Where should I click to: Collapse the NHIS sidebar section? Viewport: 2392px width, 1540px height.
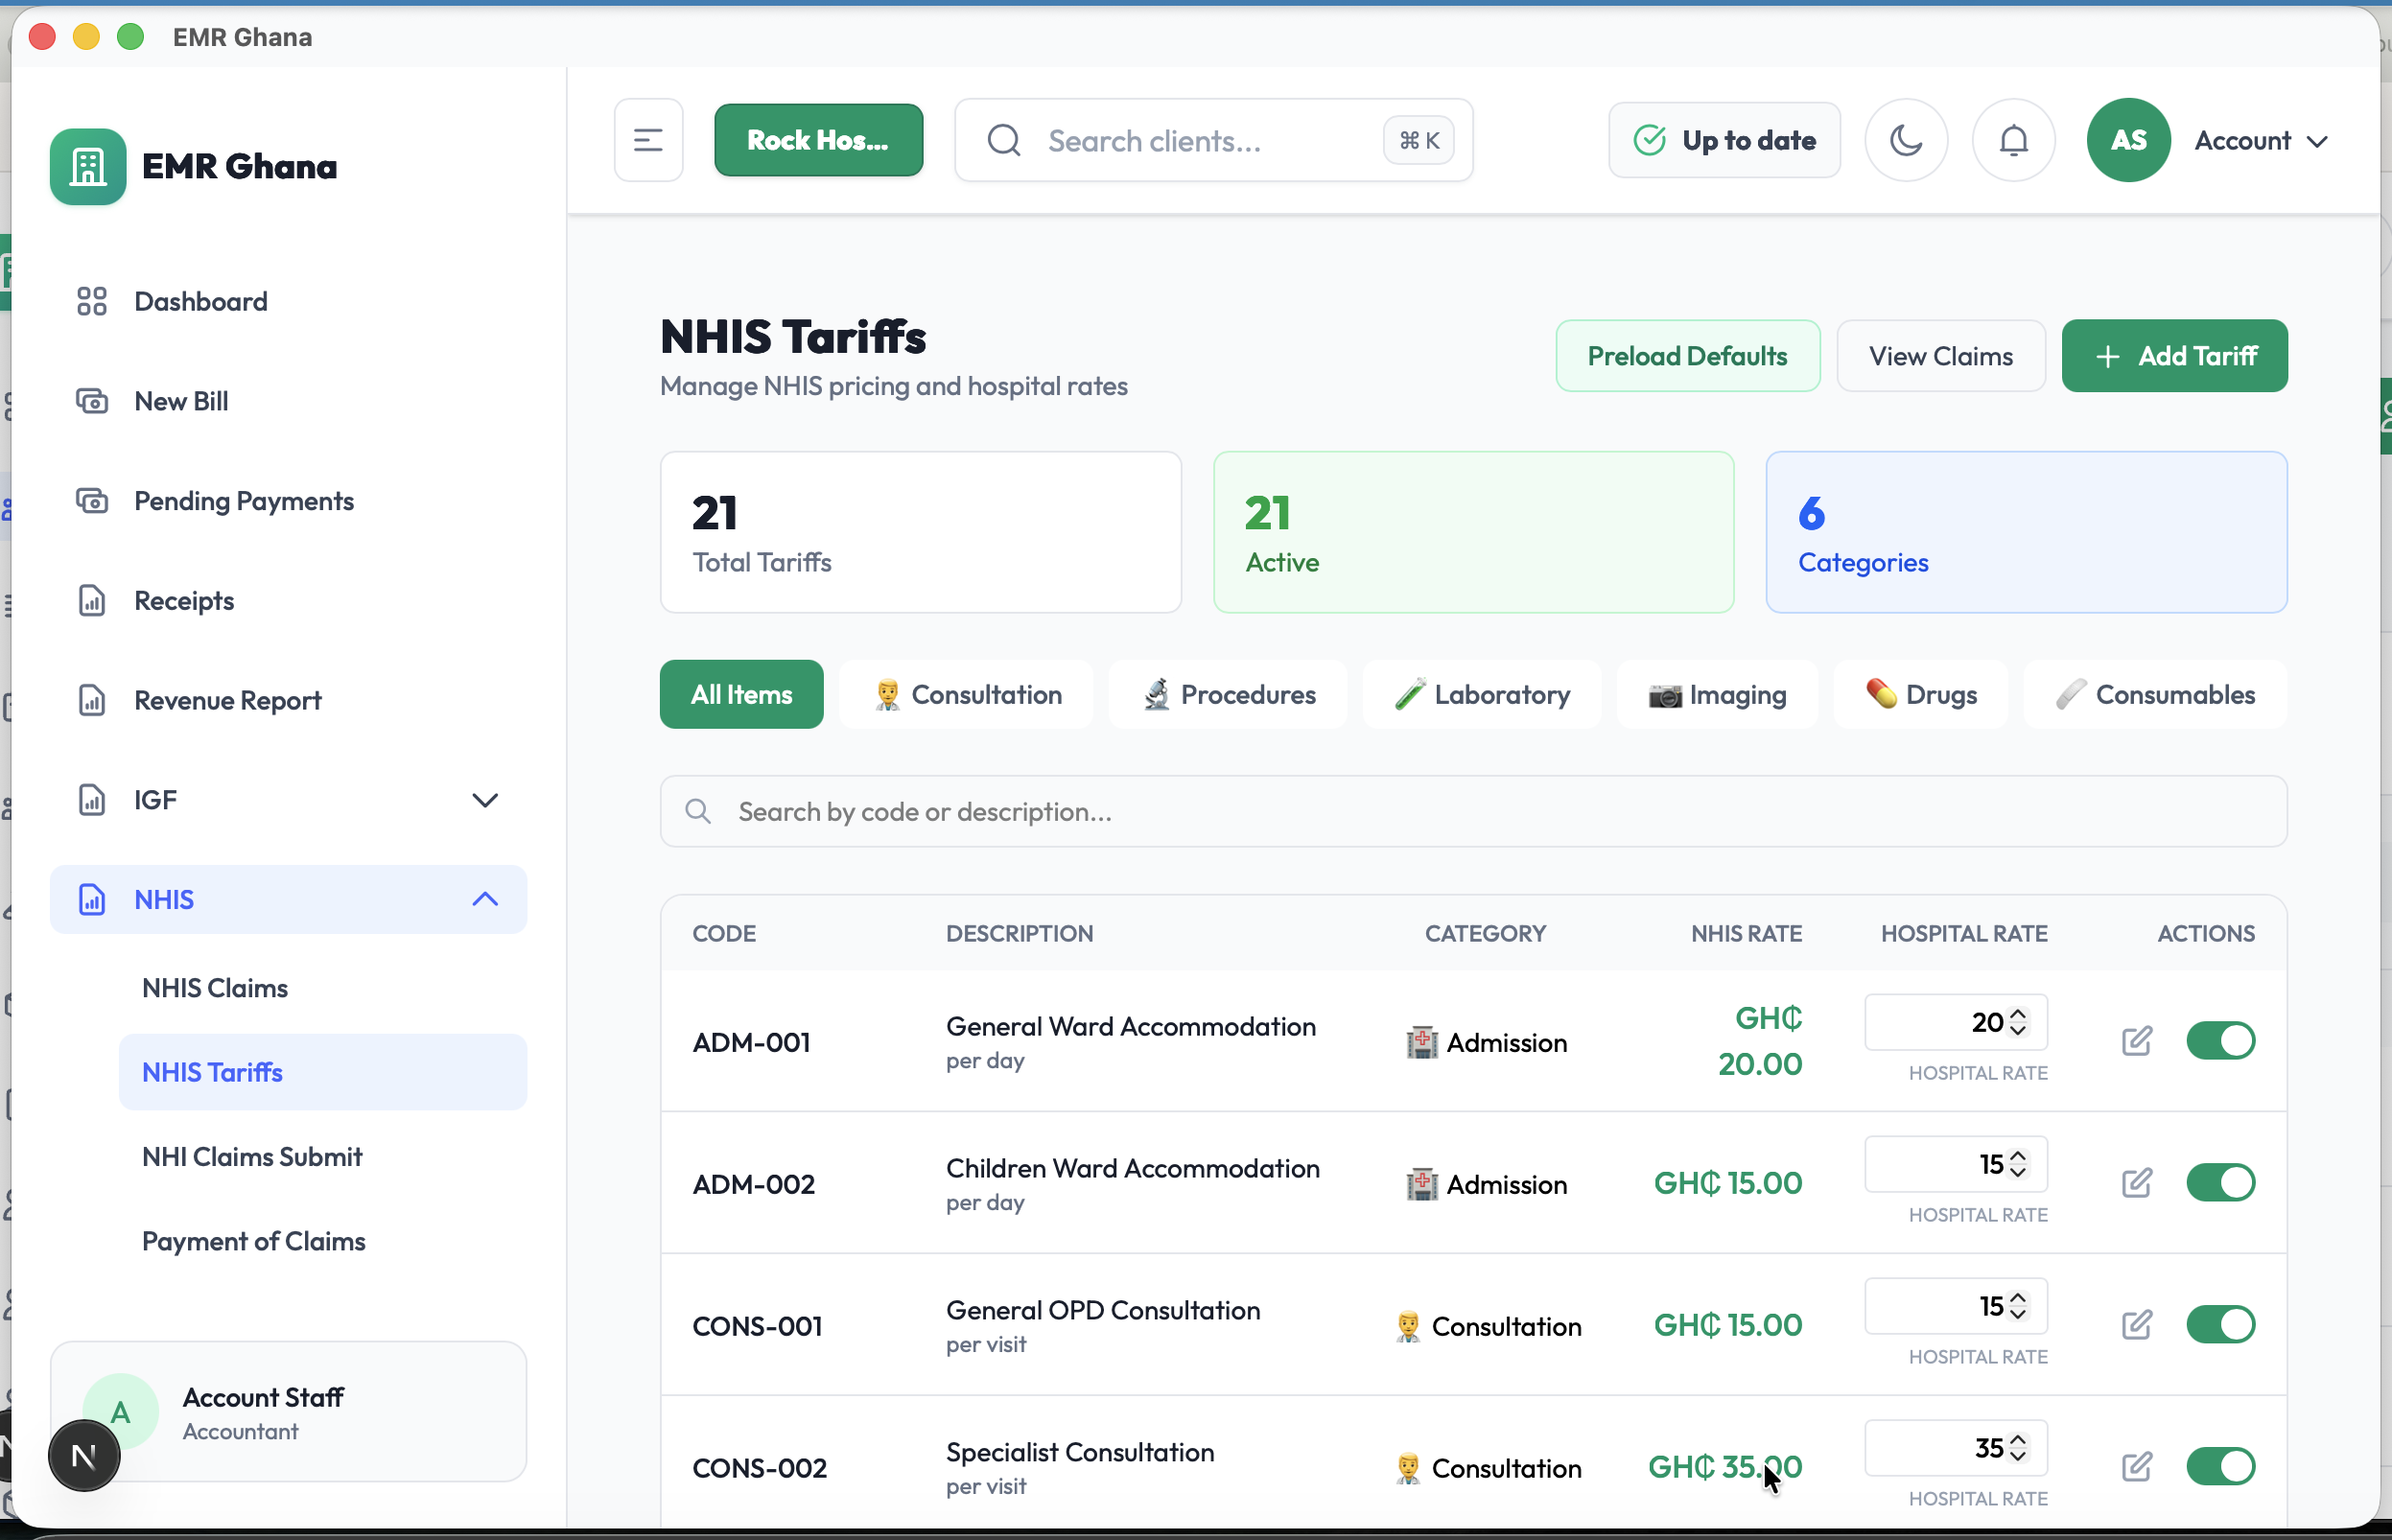pyautogui.click(x=486, y=899)
